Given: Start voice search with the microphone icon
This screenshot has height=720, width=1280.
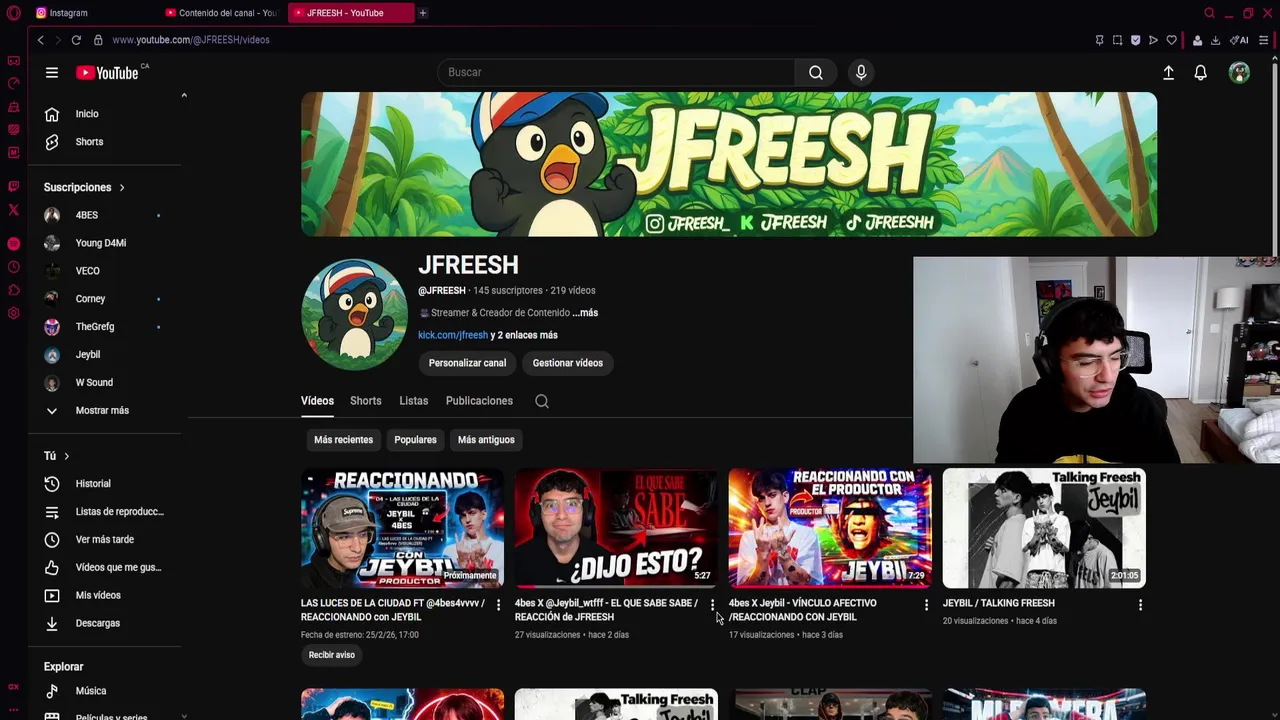Looking at the screenshot, I should pyautogui.click(x=861, y=72).
